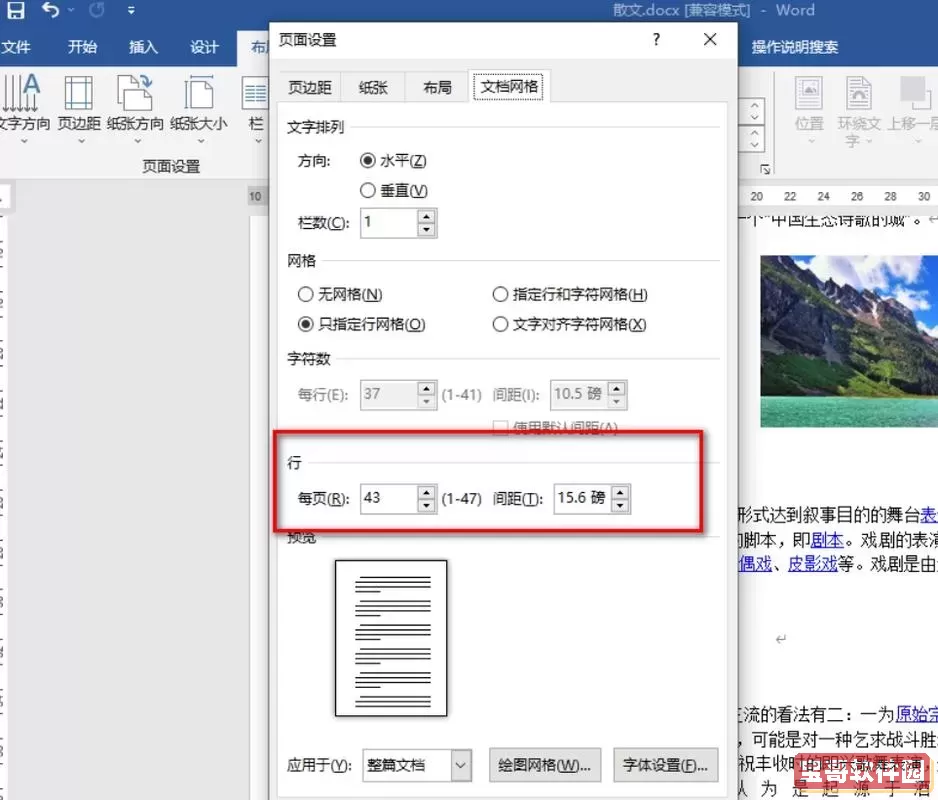Open the Quick Access Toolbar customize arrow
The width and height of the screenshot is (938, 800).
131,10
